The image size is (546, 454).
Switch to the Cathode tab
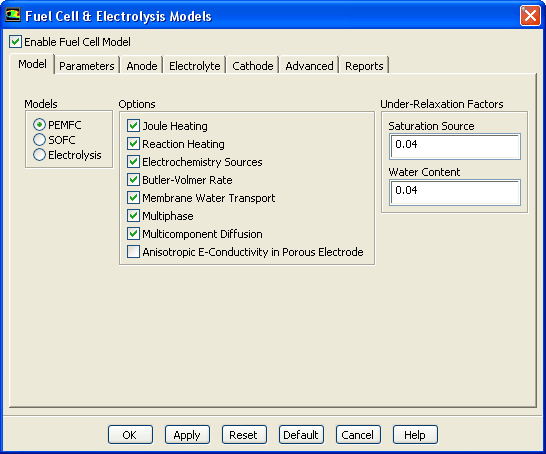[253, 66]
